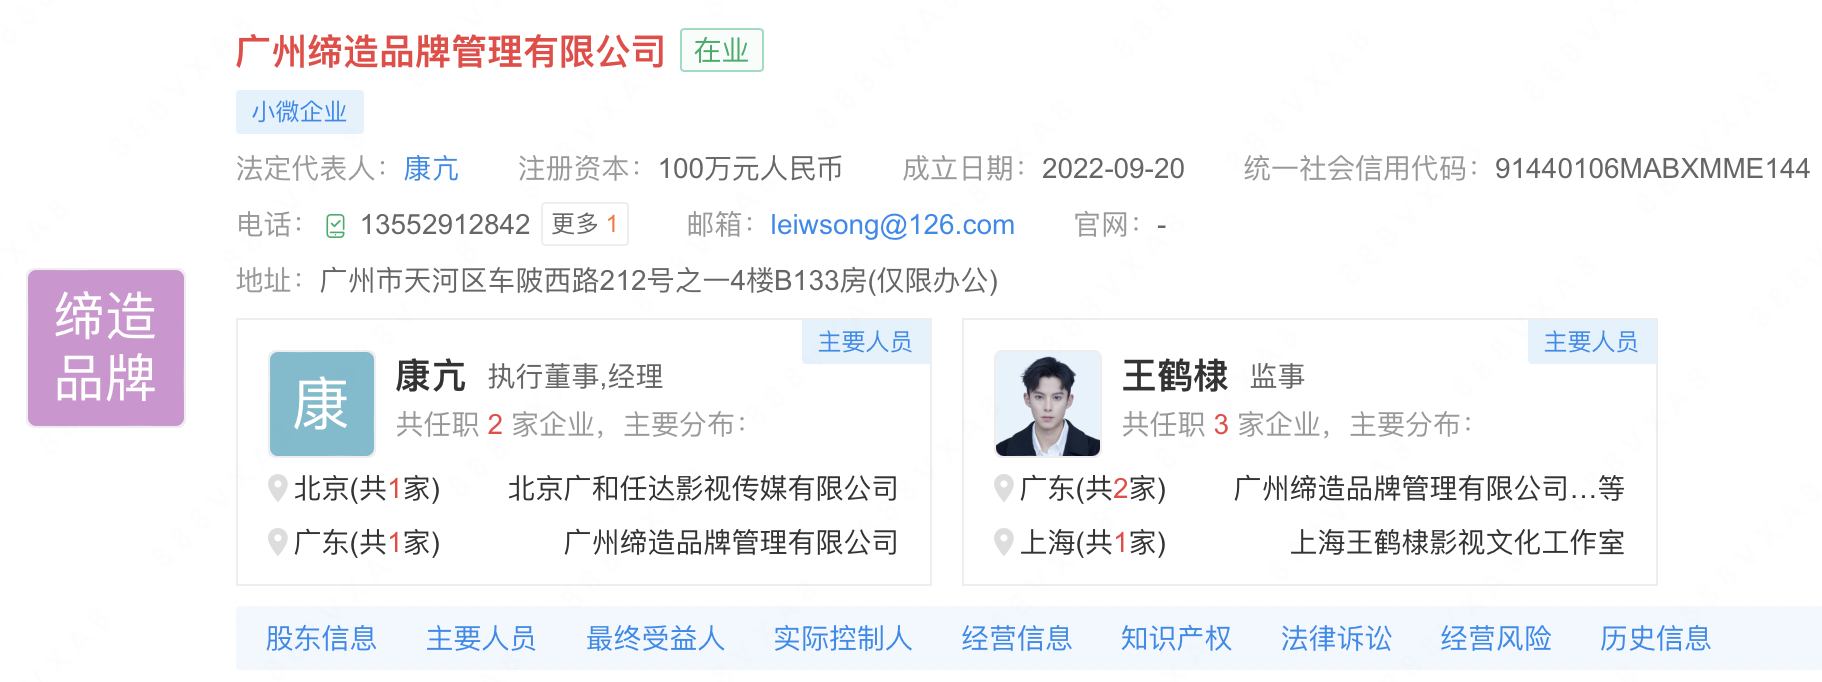Click the location pin beside 广东(共1家)
The height and width of the screenshot is (682, 1822).
pos(278,542)
